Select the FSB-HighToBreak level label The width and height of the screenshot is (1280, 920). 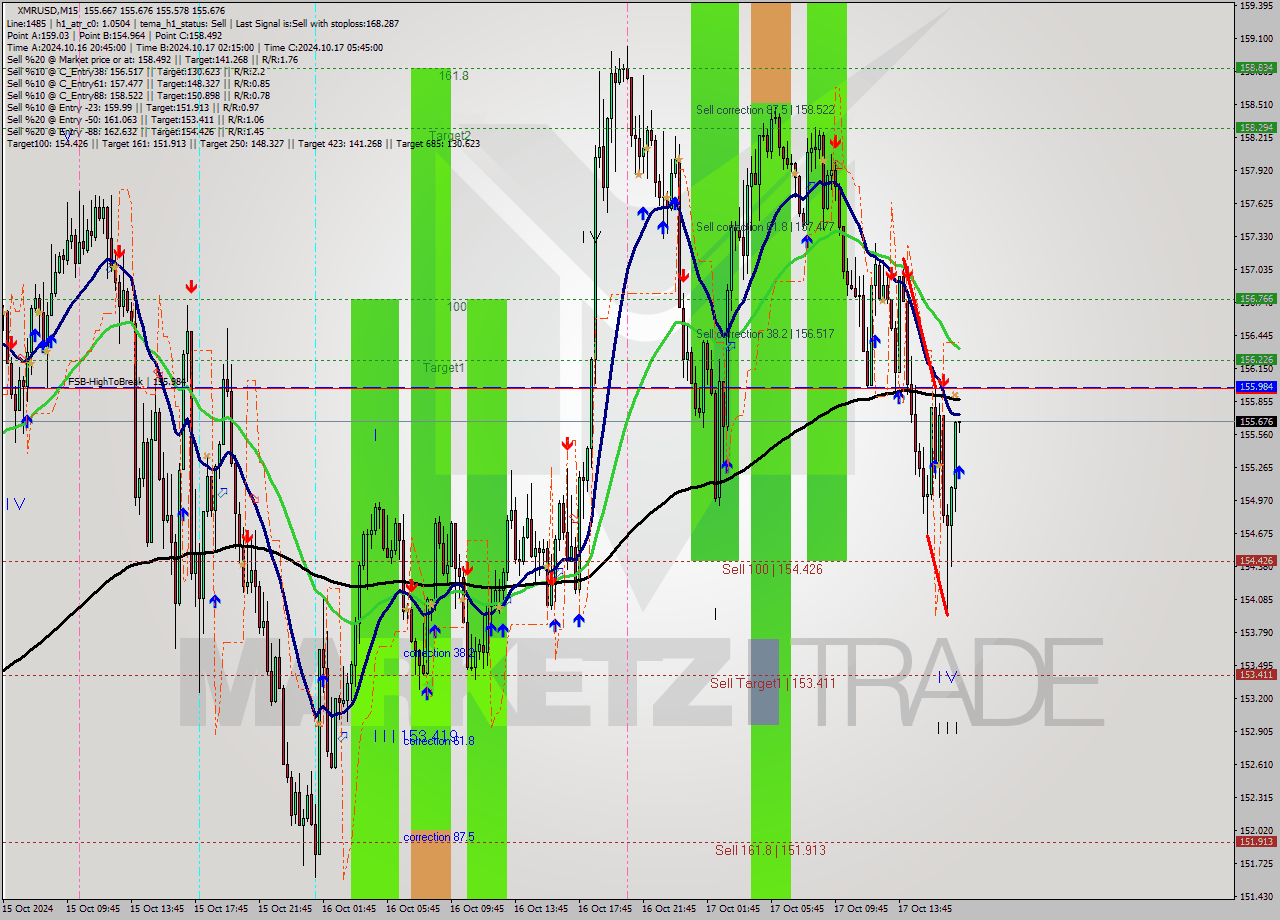coord(126,381)
